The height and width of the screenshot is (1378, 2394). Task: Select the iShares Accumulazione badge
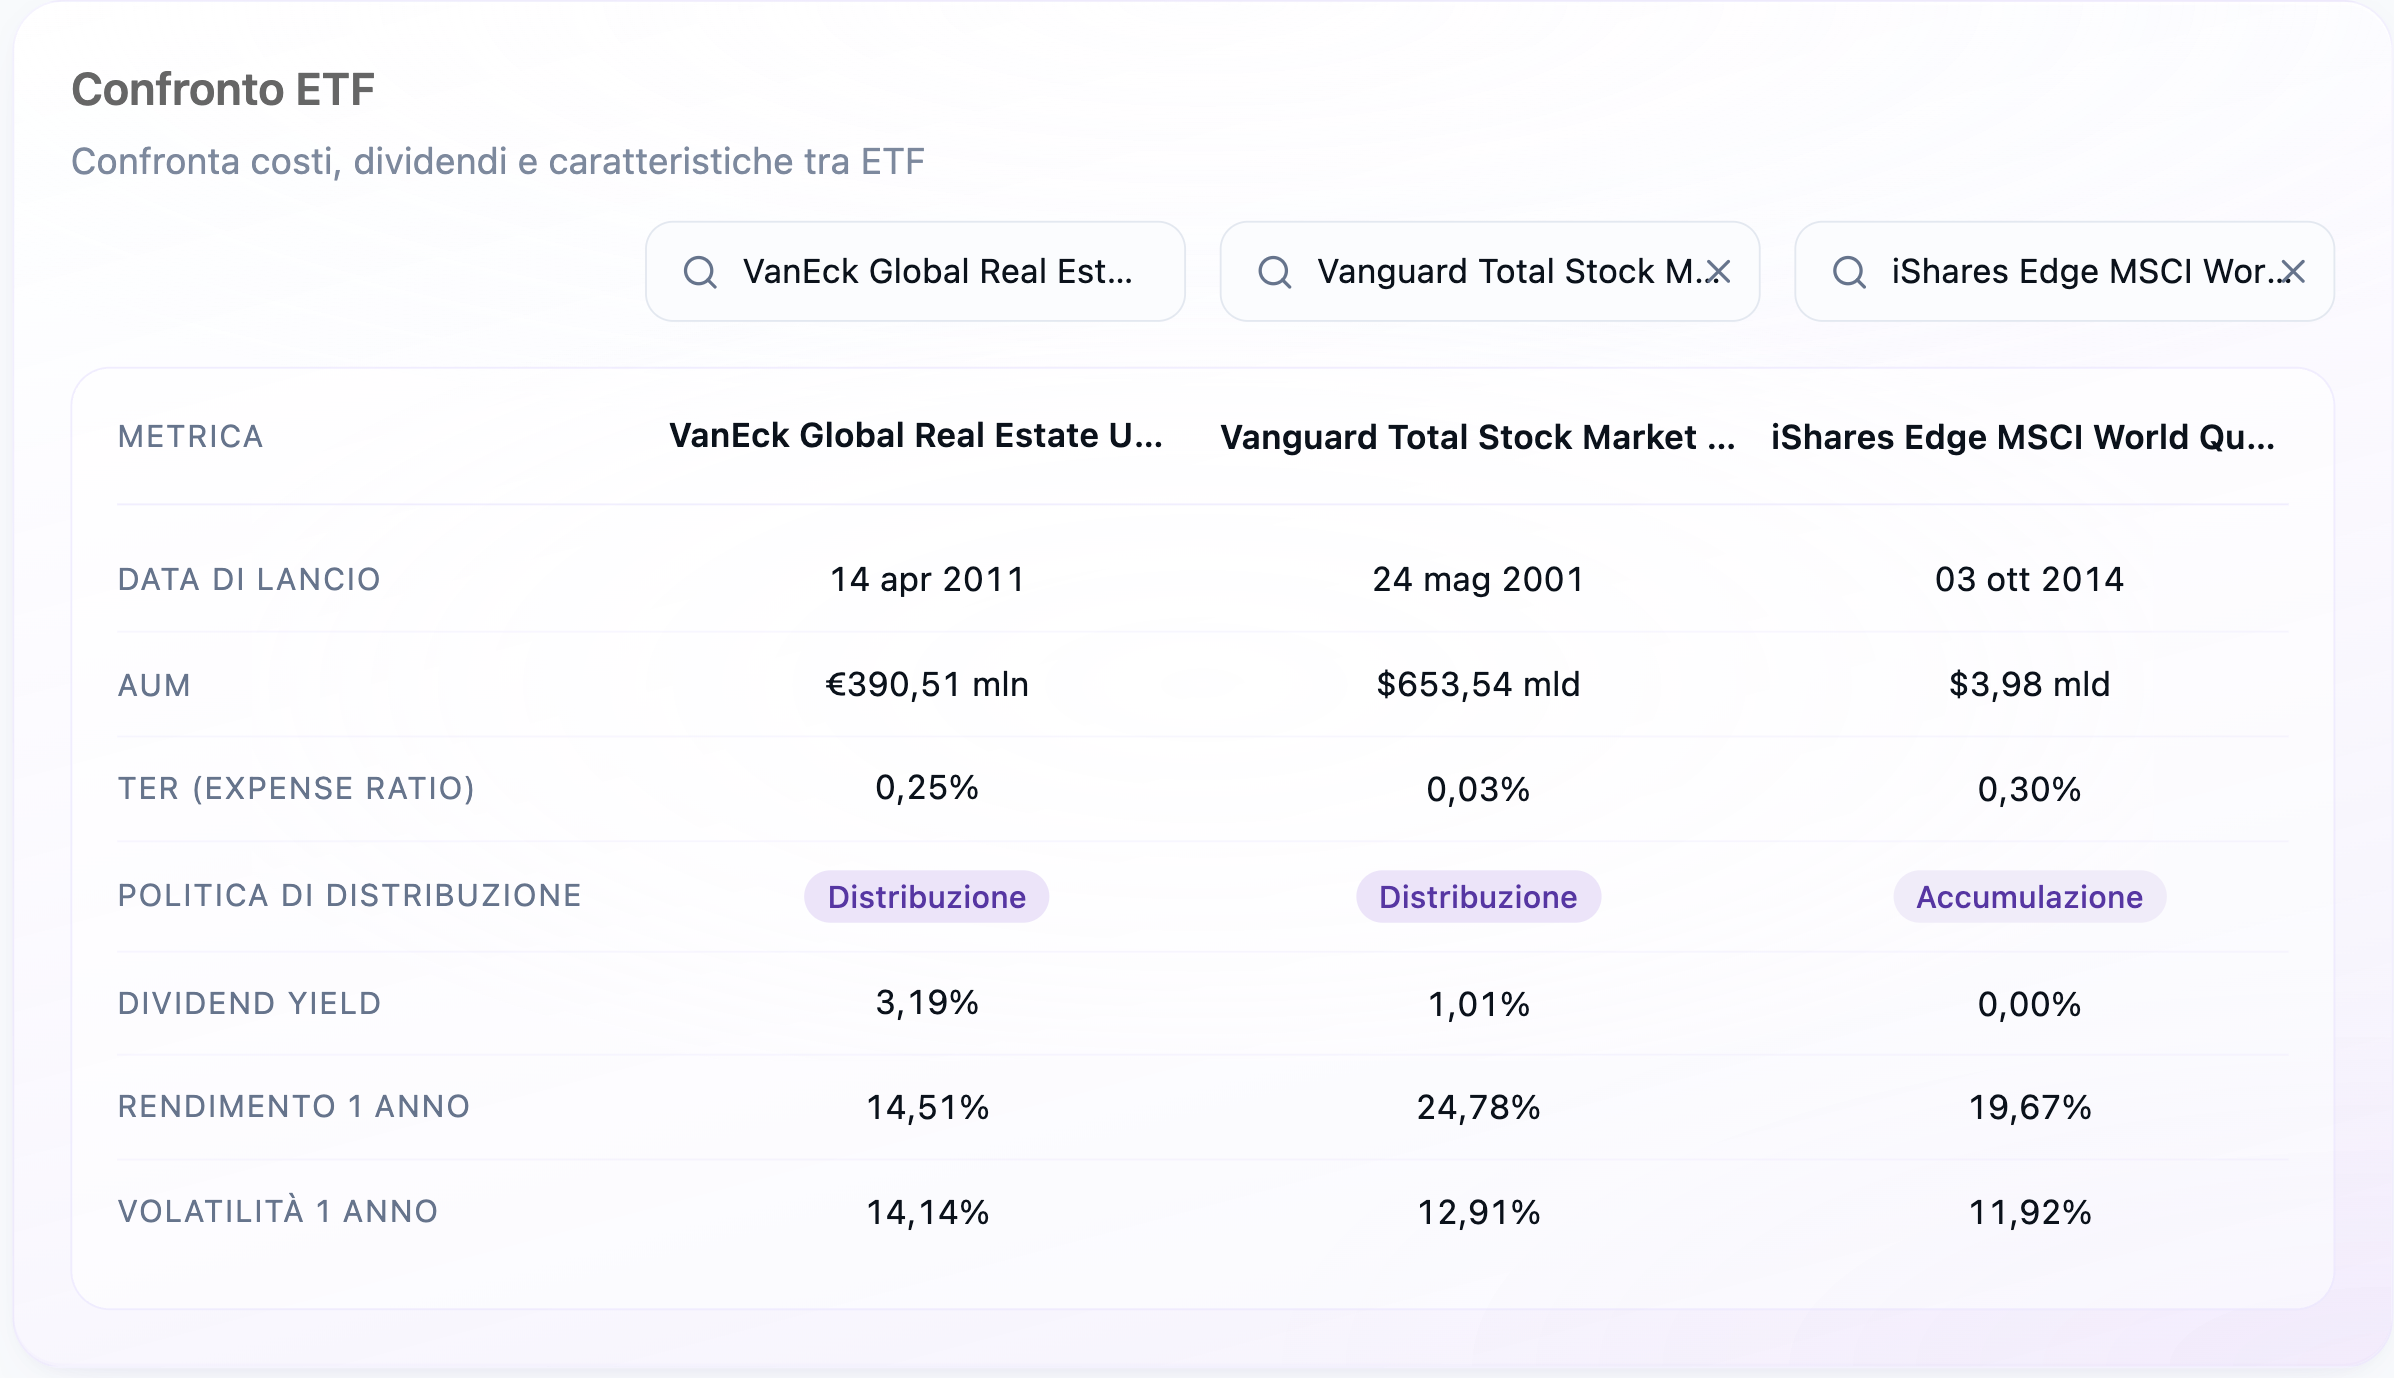[2029, 896]
